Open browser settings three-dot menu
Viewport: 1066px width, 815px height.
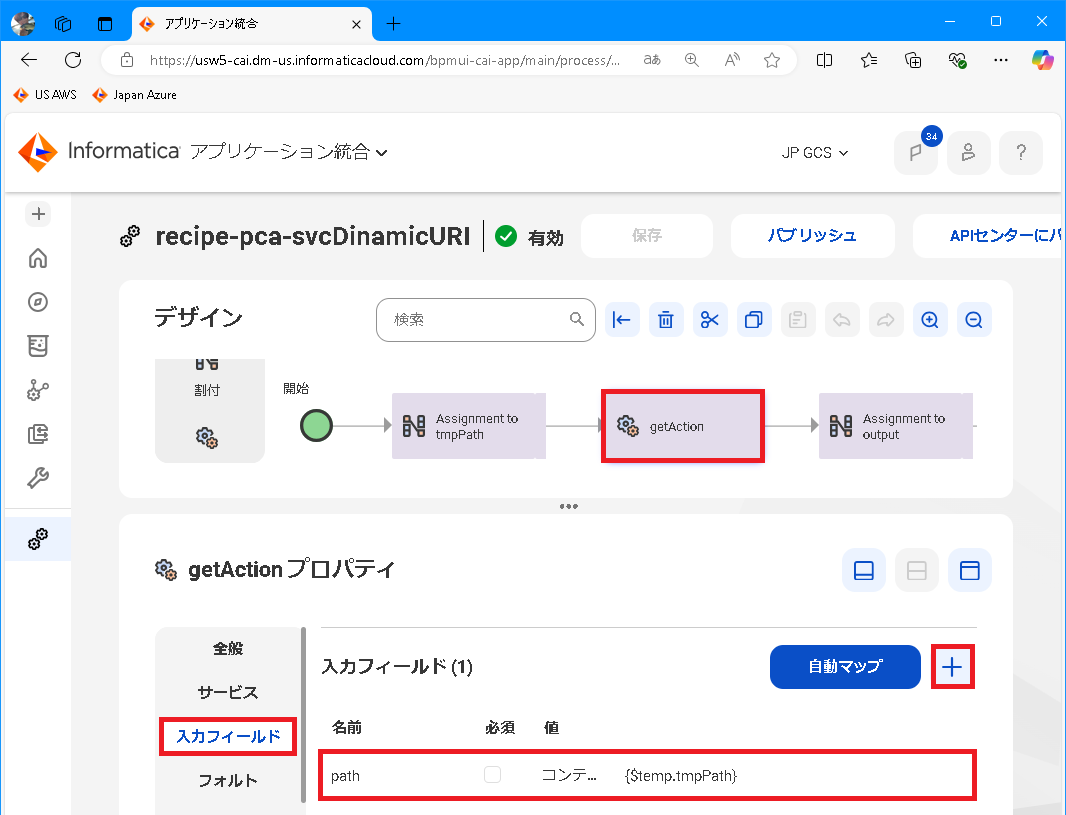tap(1000, 60)
